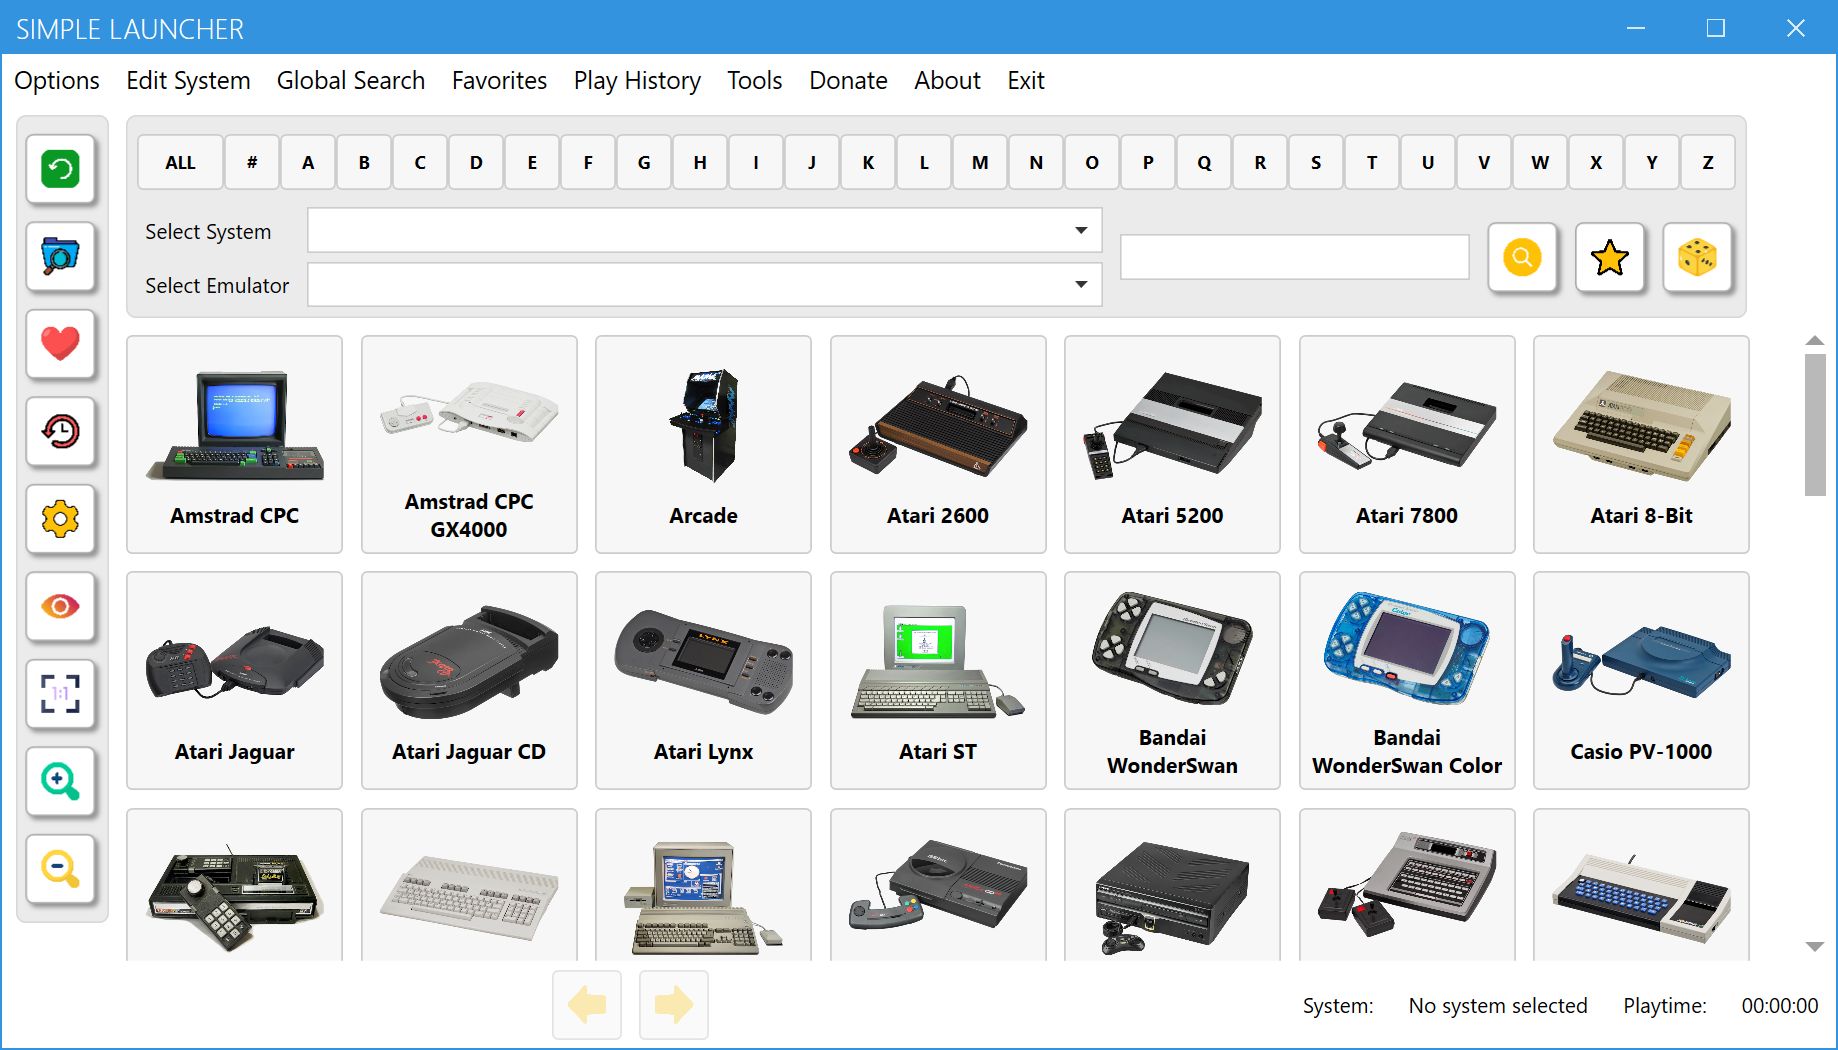
Task: Click the yellow star favorites button
Action: (1610, 258)
